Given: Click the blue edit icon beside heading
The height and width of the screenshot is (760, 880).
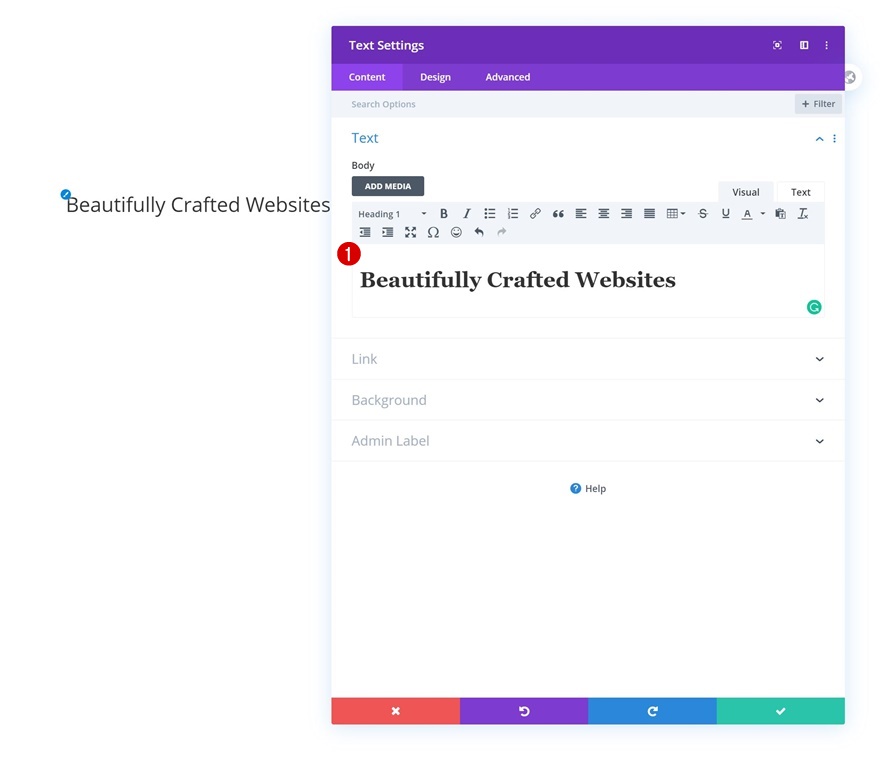Looking at the screenshot, I should pyautogui.click(x=66, y=194).
